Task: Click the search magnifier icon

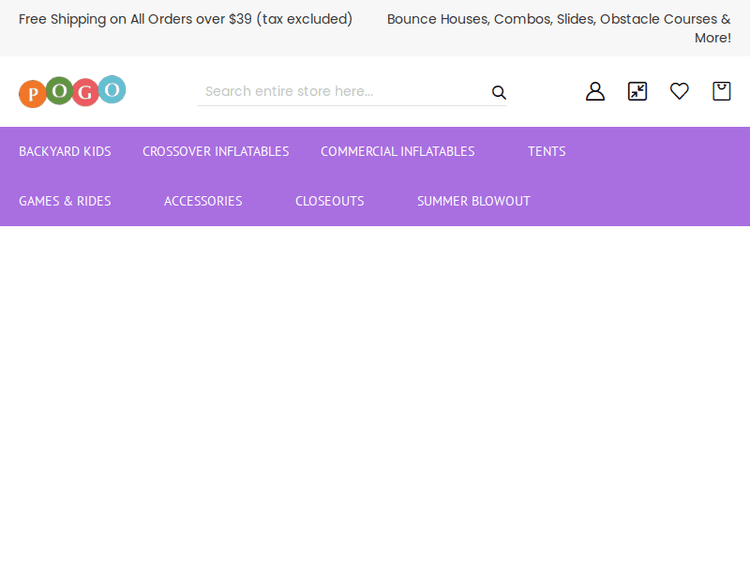Action: click(x=499, y=92)
